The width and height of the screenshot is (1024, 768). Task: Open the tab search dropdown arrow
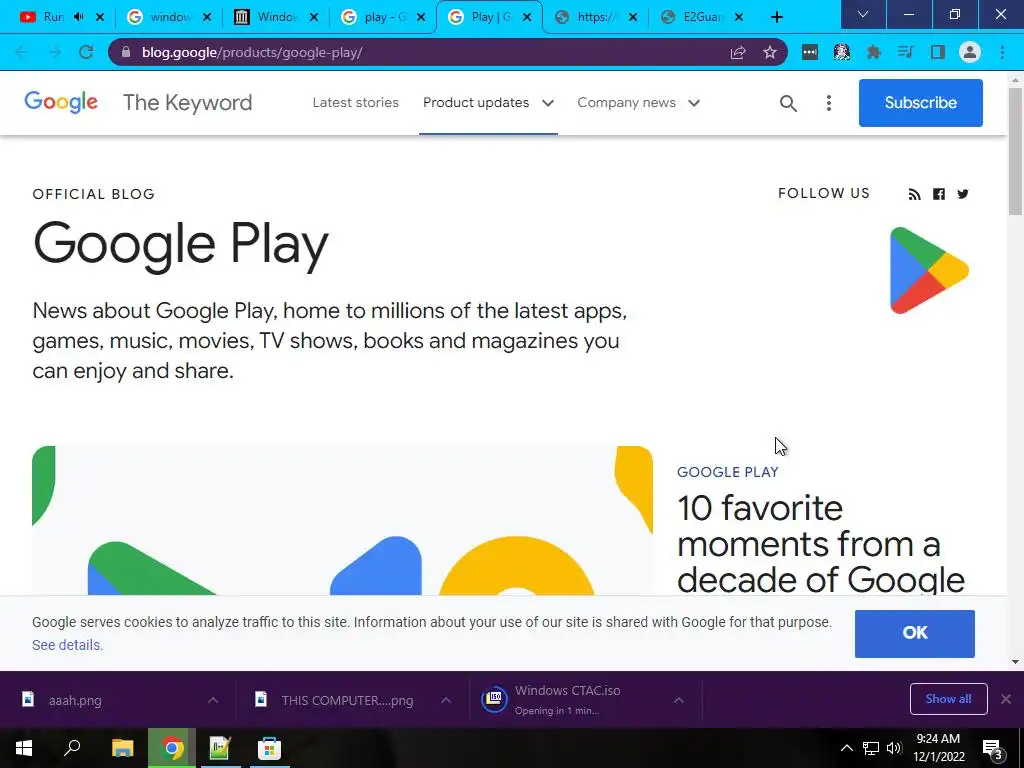pyautogui.click(x=863, y=14)
